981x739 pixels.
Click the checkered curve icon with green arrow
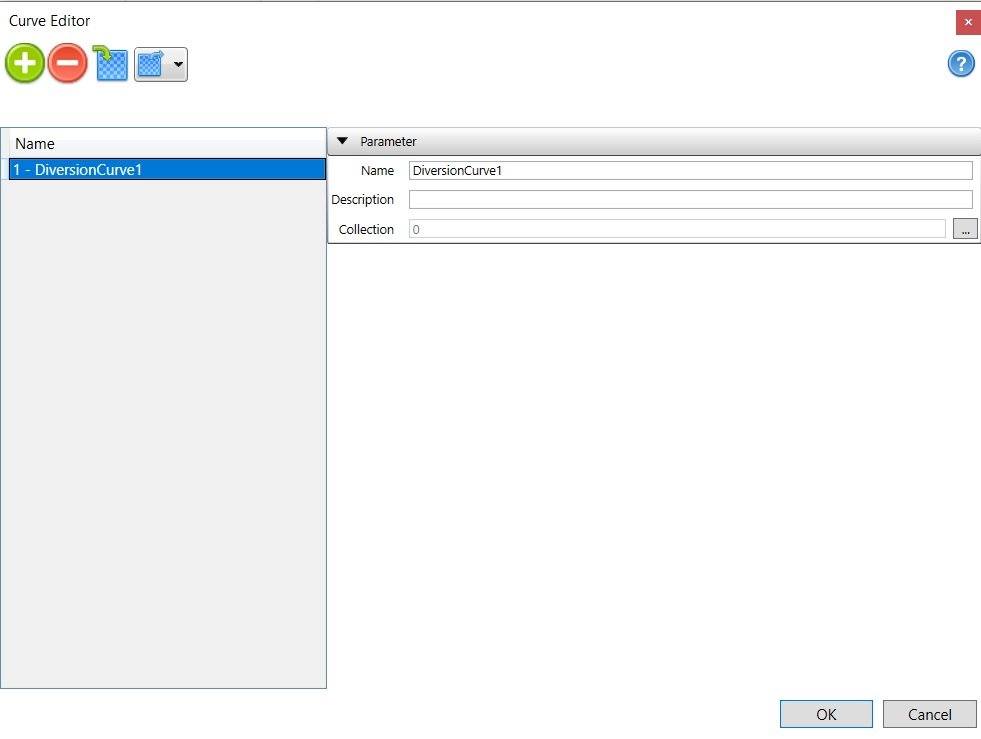click(110, 63)
